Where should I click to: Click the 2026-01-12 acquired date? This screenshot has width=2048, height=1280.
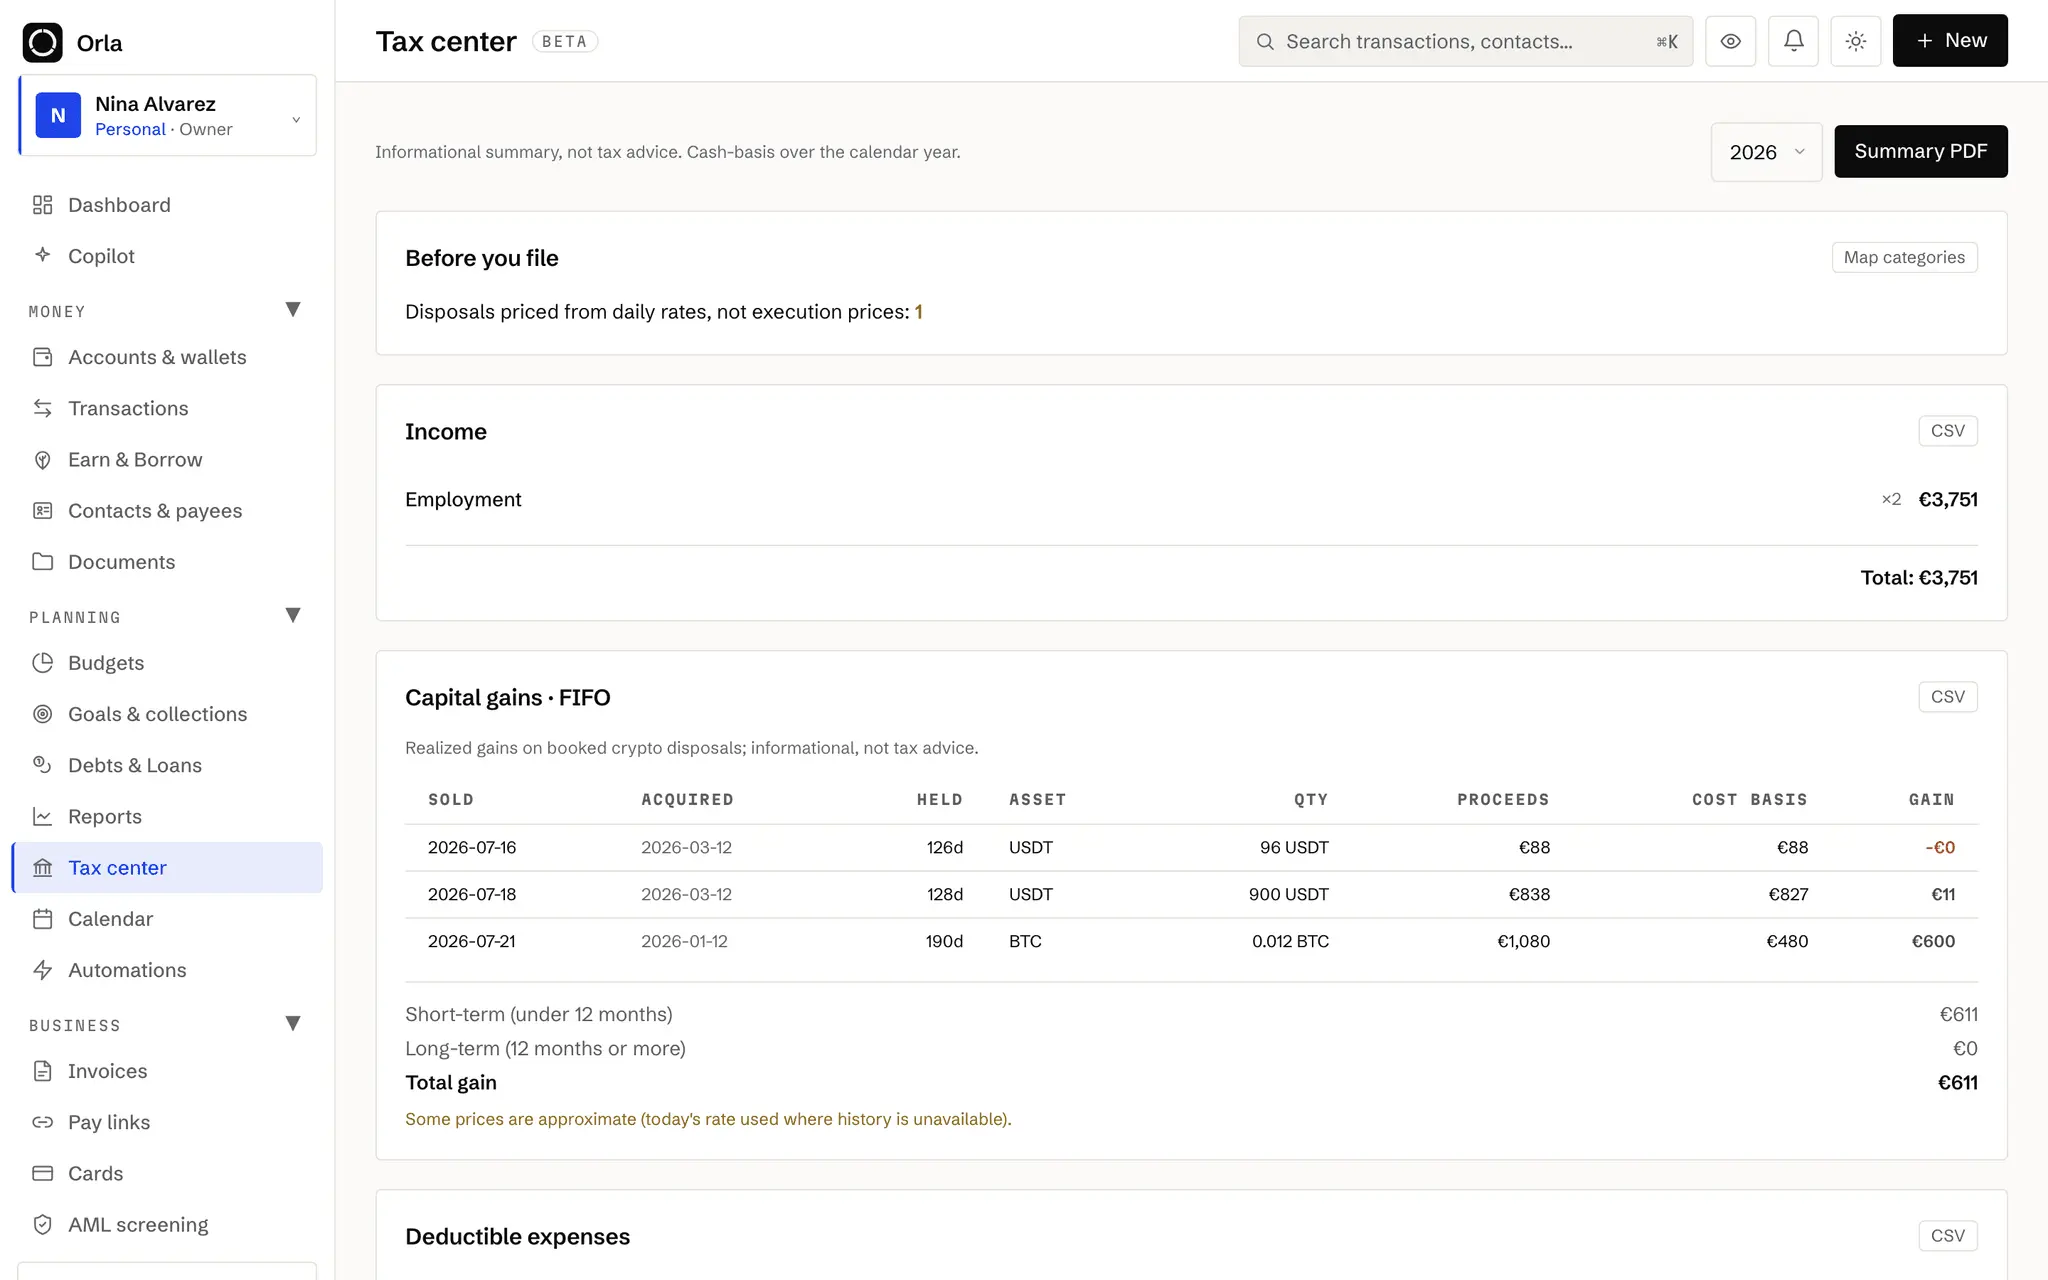684,941
